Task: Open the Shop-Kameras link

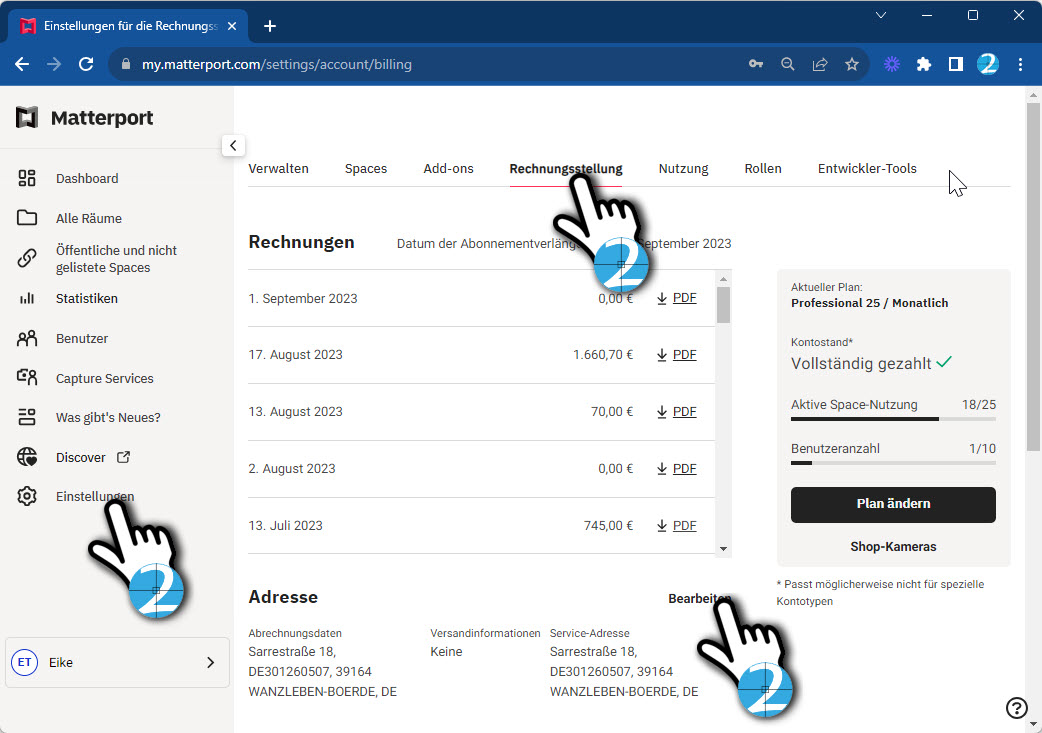Action: [893, 546]
